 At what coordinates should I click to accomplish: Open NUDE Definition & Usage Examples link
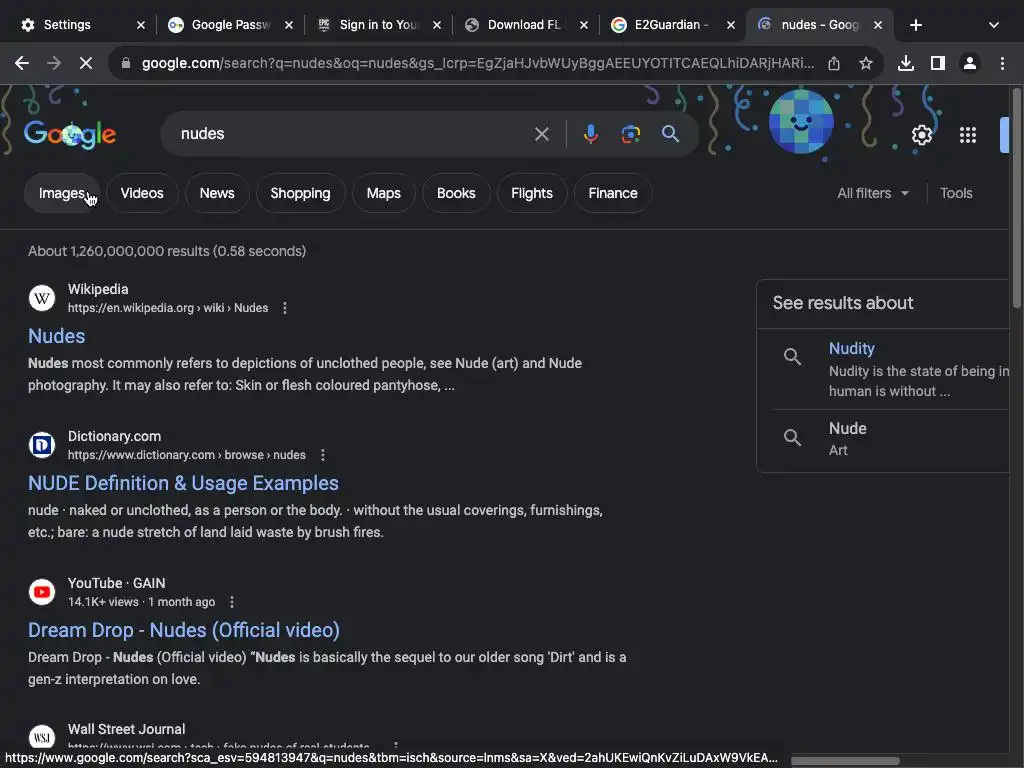(x=184, y=483)
